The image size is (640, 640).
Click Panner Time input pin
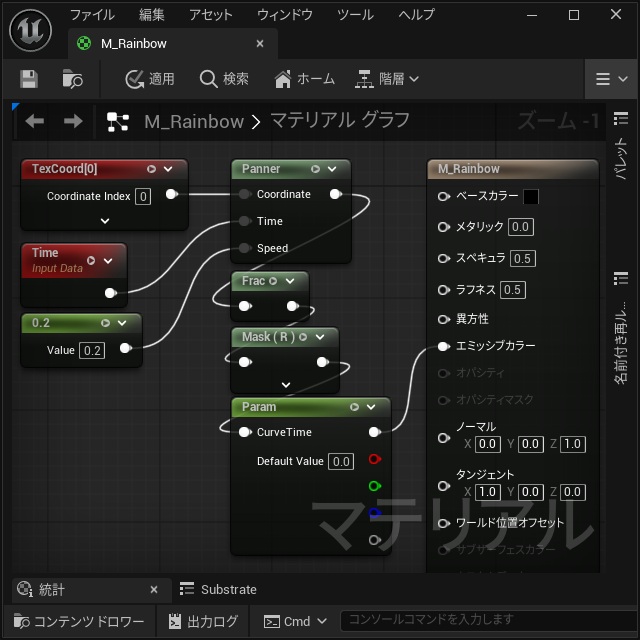point(244,221)
